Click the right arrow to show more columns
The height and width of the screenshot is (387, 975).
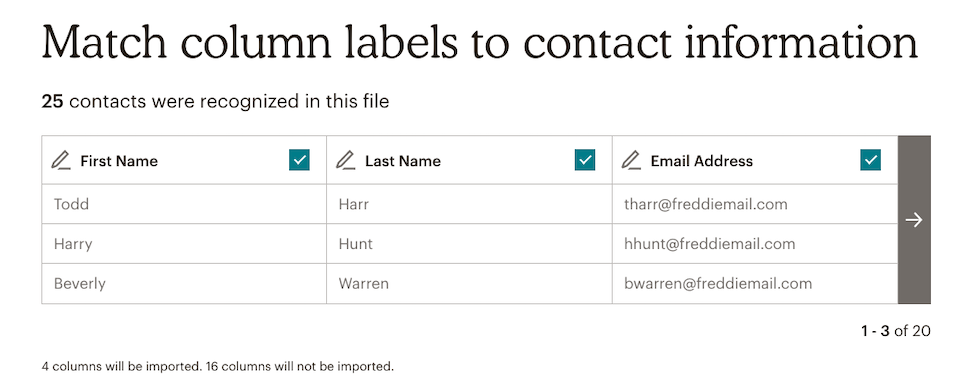tap(914, 220)
